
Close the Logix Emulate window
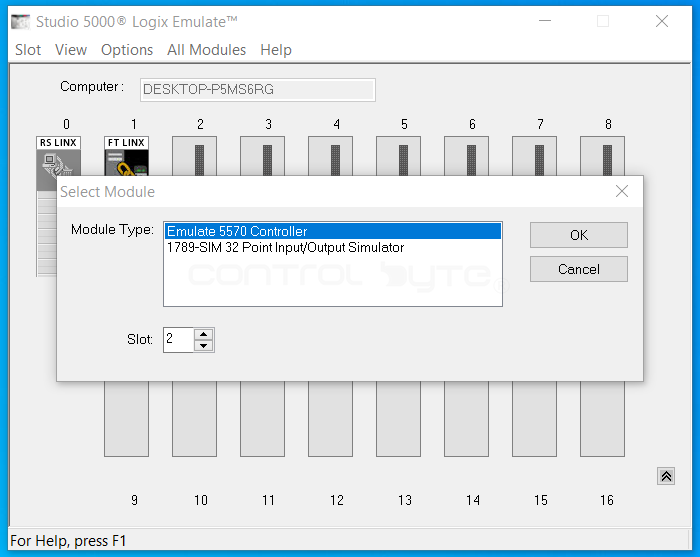tap(662, 21)
